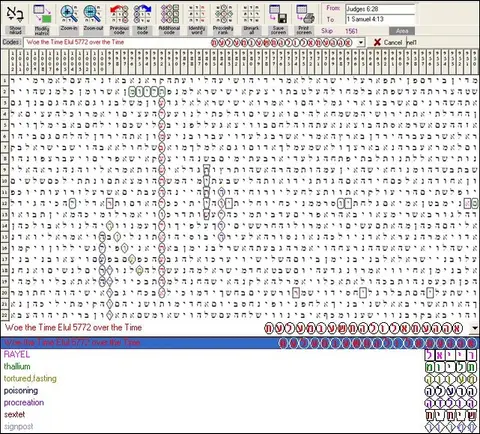The width and height of the screenshot is (480, 434).
Task: Go to Previous code icon
Action: point(119,14)
